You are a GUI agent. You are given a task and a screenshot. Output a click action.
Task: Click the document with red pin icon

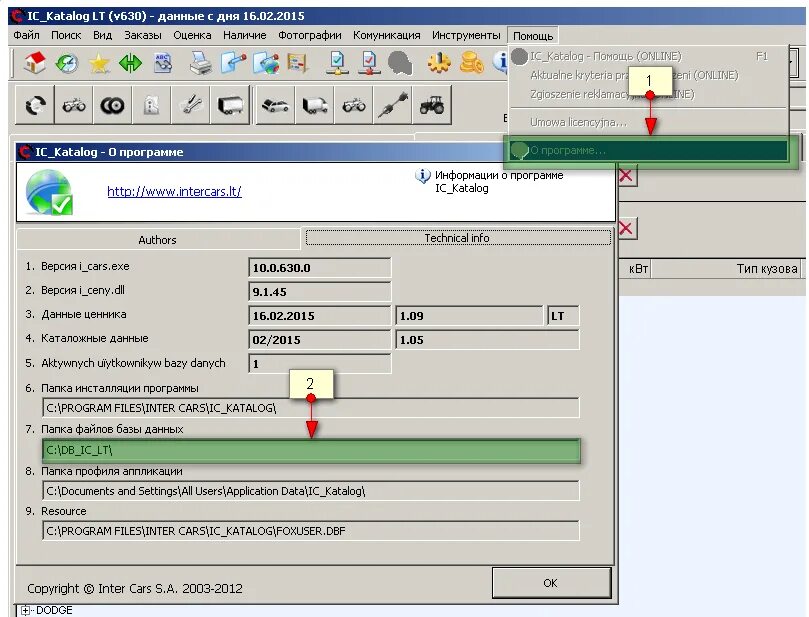click(233, 63)
